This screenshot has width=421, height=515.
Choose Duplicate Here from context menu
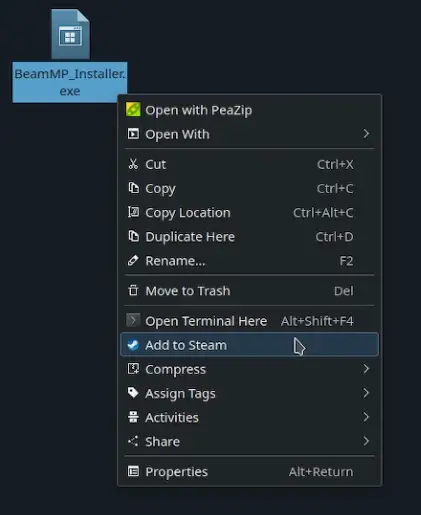point(249,237)
